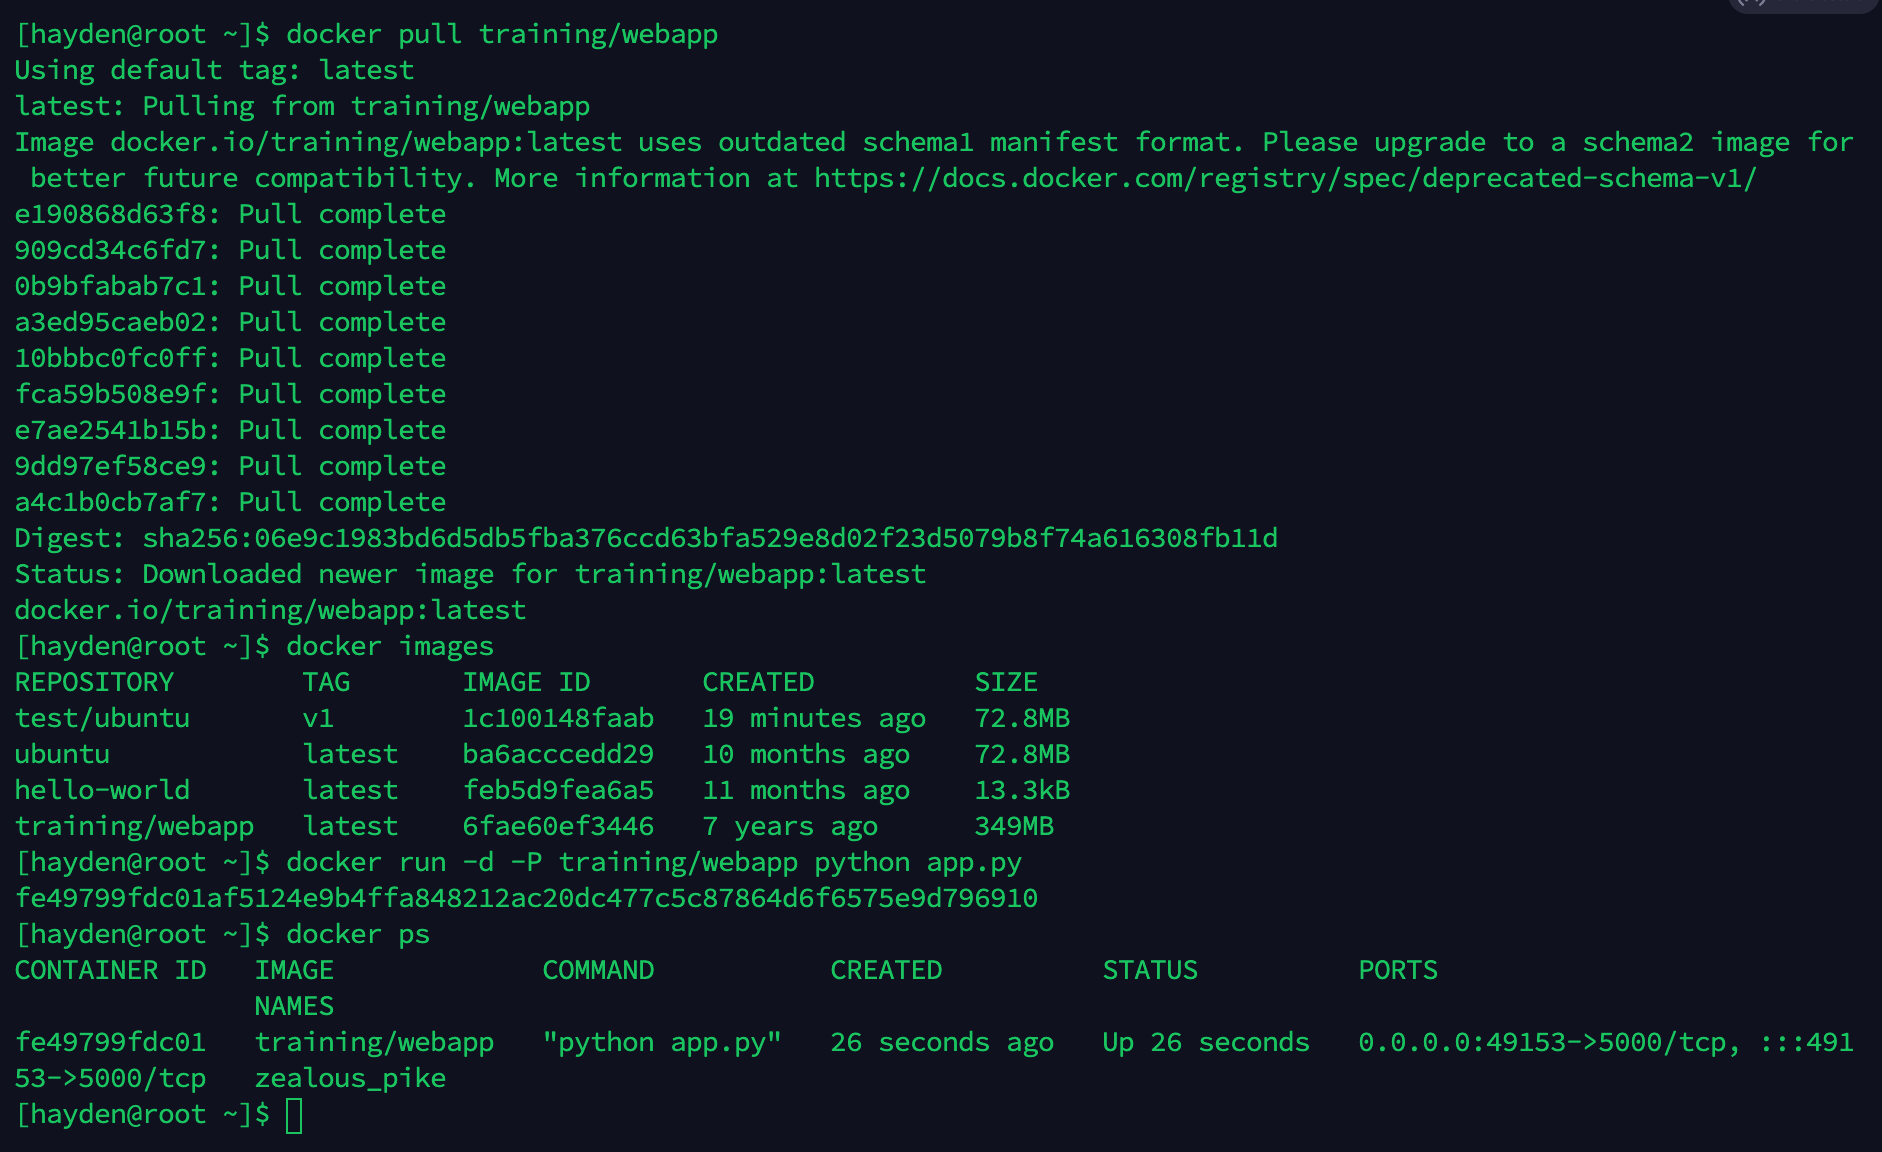Click the "Up 26 seconds" status text
The height and width of the screenshot is (1152, 1882).
[1206, 1043]
